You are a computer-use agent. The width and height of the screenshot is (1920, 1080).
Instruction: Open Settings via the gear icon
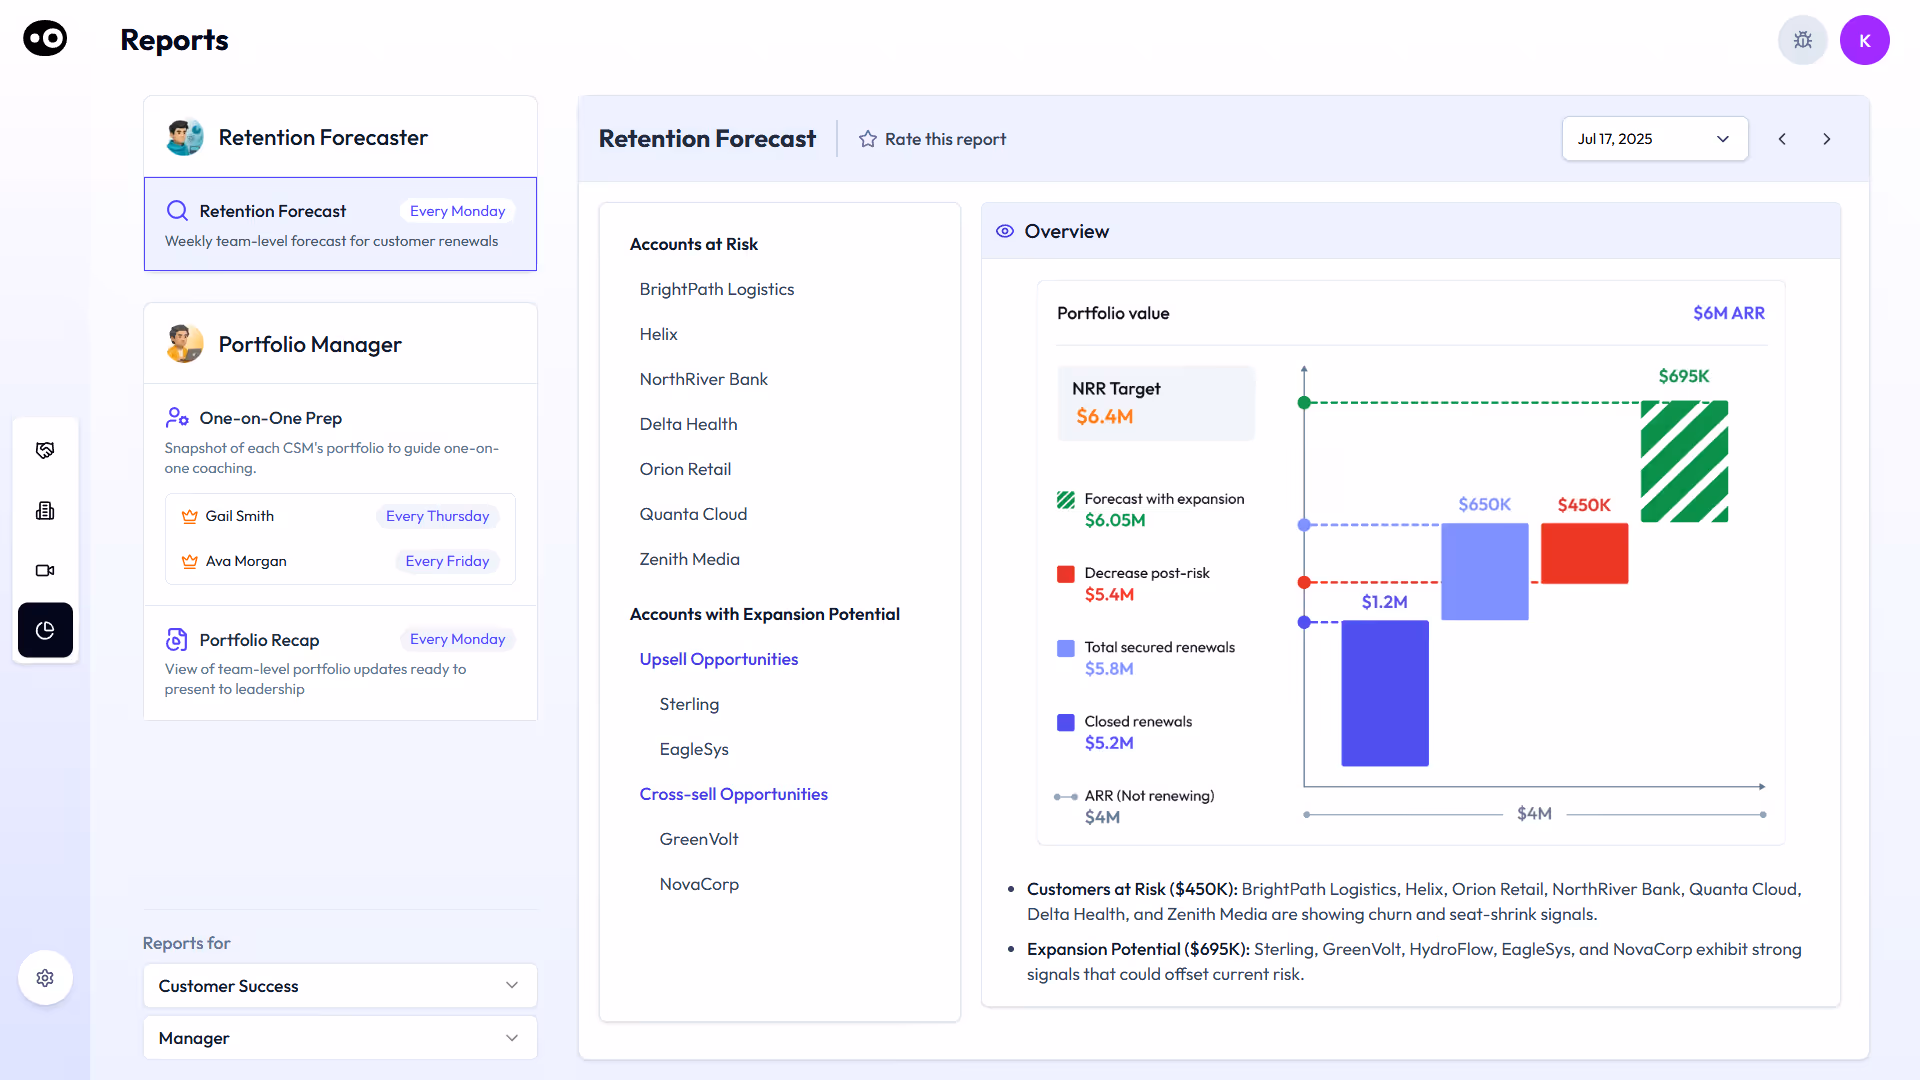(45, 977)
